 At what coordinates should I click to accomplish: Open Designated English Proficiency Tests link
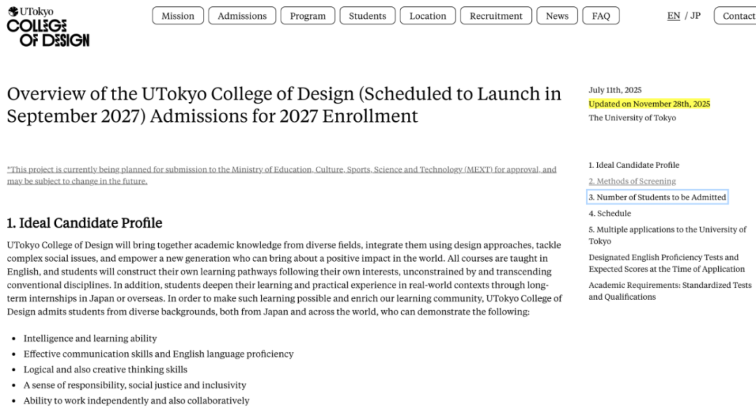(x=663, y=263)
